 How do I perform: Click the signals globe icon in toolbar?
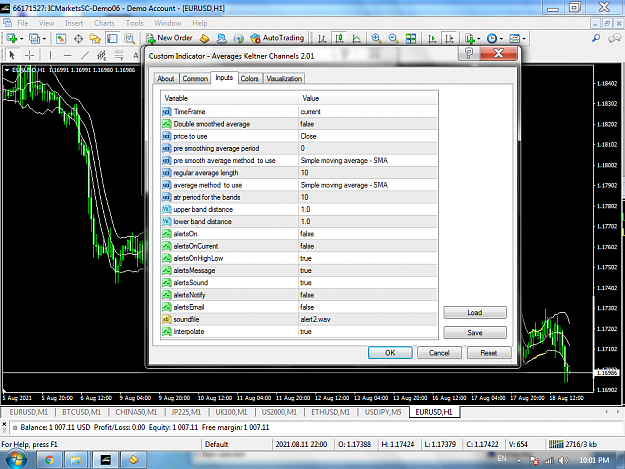pyautogui.click(x=238, y=39)
